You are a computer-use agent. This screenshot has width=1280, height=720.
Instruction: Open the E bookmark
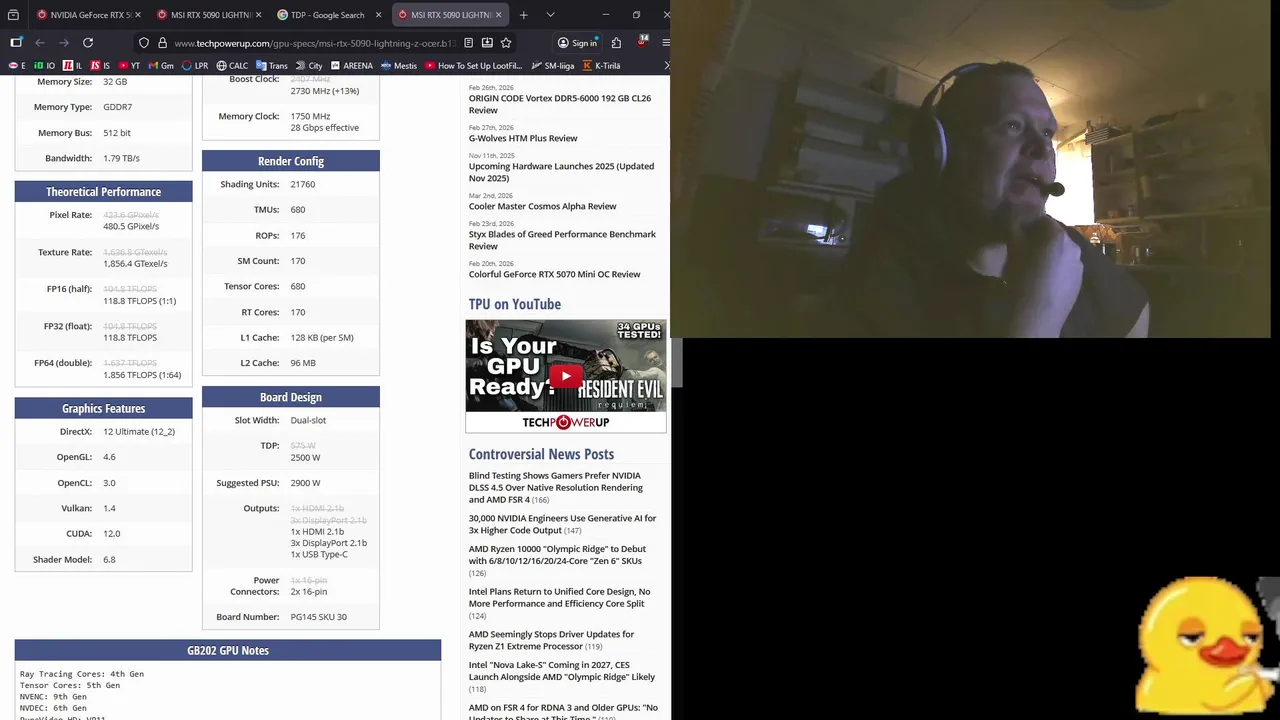[x=17, y=66]
